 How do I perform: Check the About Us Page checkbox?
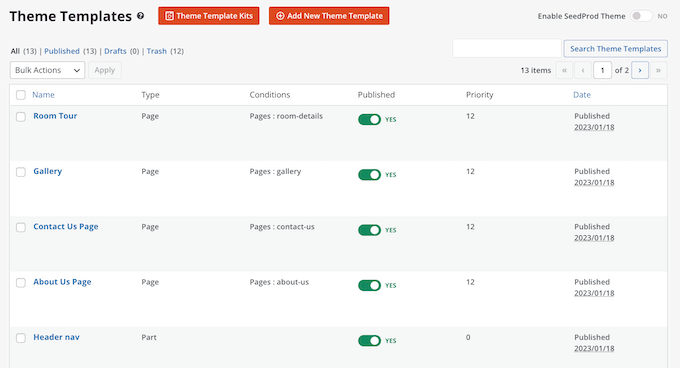click(21, 283)
